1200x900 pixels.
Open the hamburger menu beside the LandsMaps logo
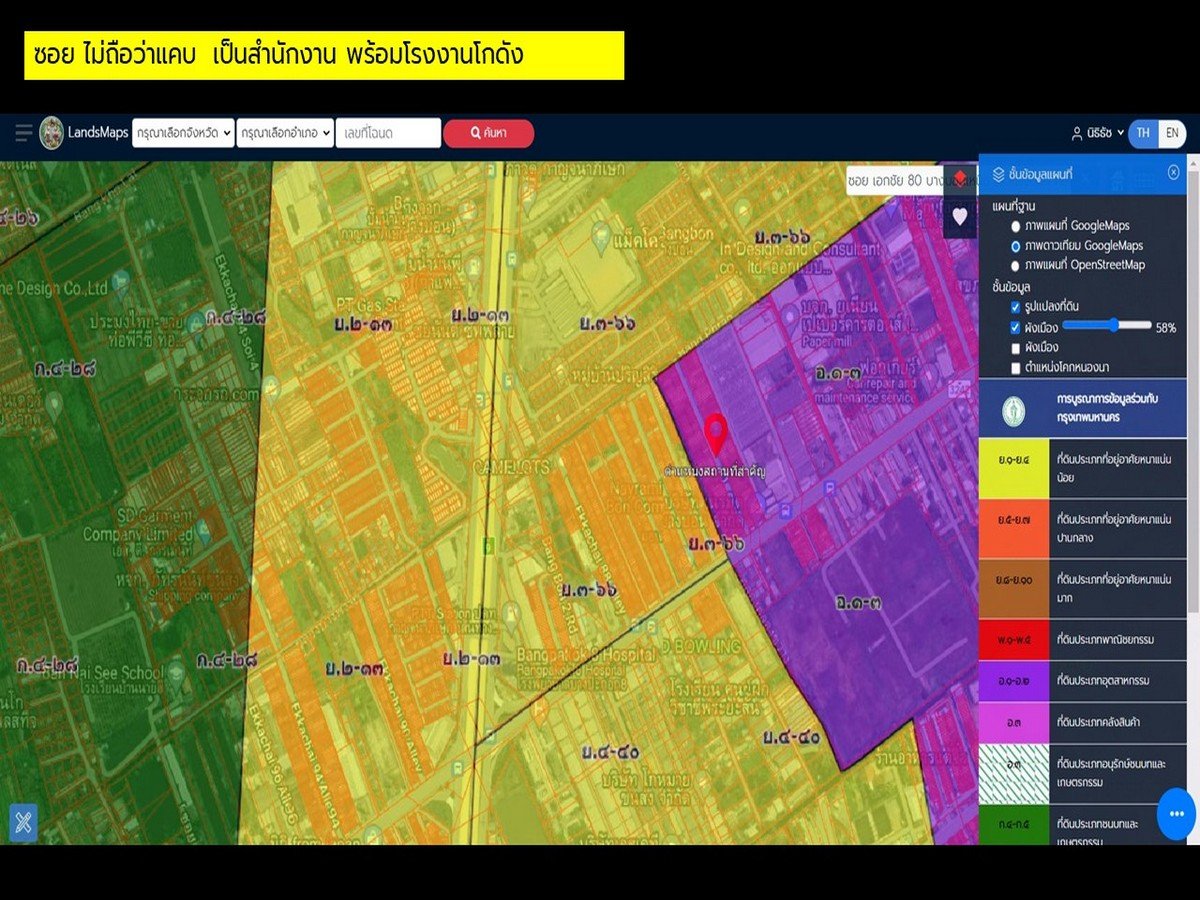click(x=23, y=133)
